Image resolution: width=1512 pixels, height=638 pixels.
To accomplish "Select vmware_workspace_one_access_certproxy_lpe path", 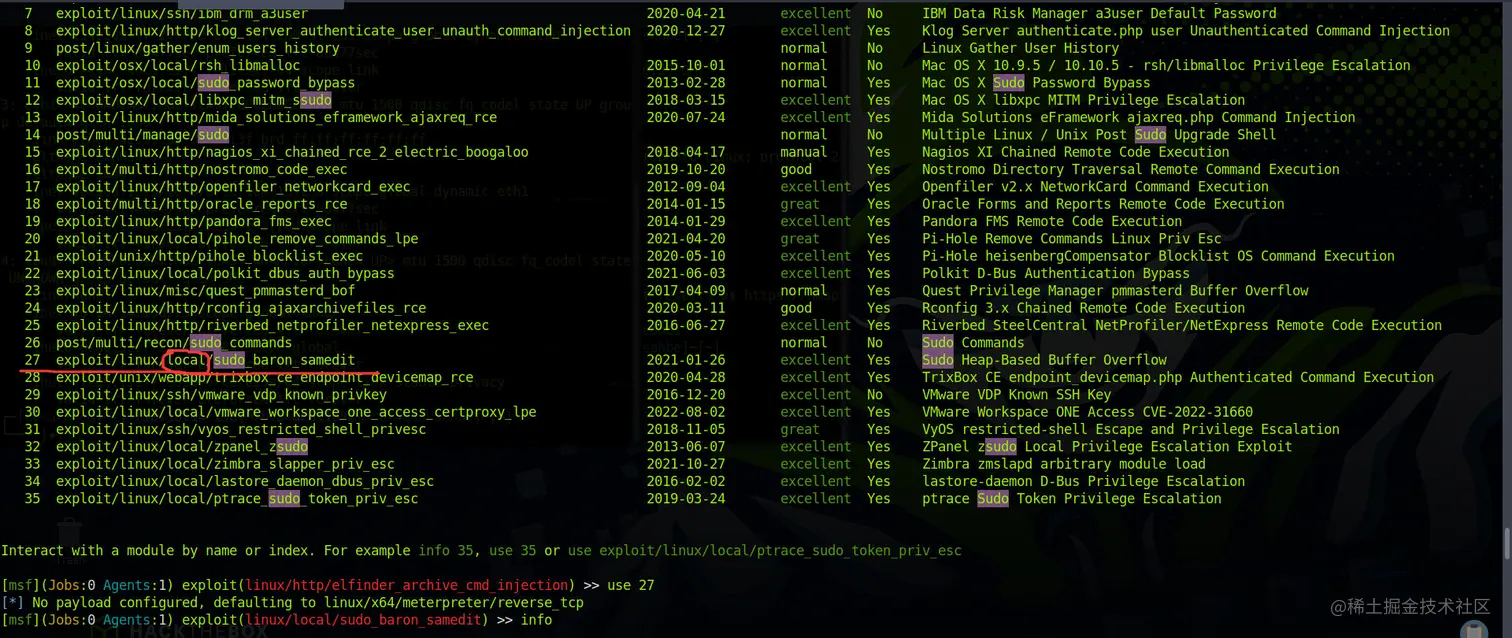I will [296, 412].
